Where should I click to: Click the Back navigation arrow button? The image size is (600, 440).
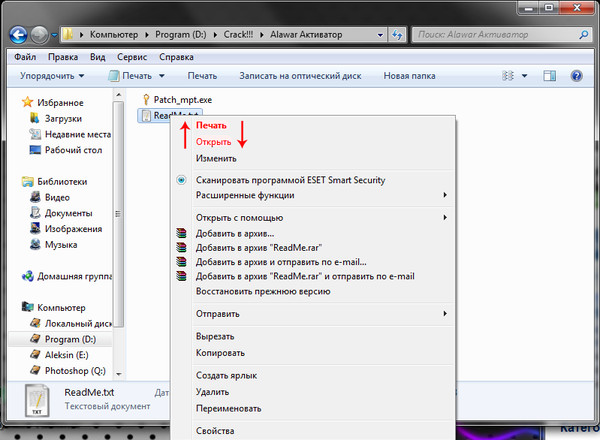(17, 32)
